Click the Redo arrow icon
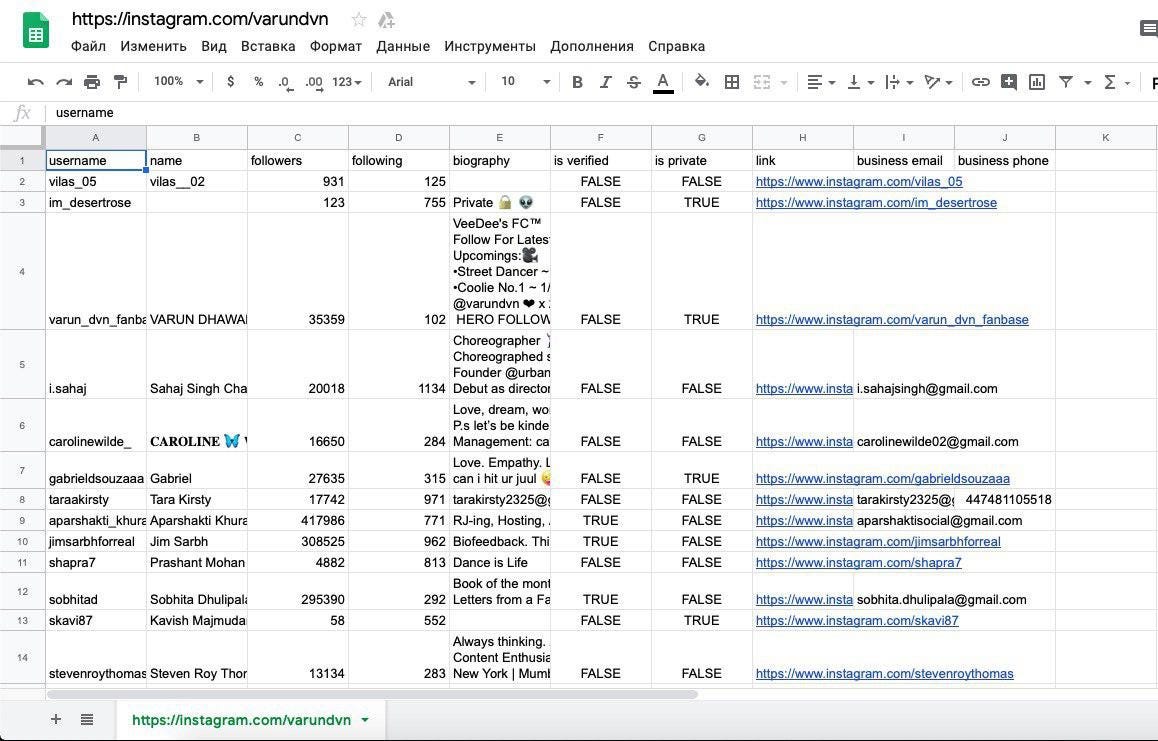The width and height of the screenshot is (1158, 741). 64,82
